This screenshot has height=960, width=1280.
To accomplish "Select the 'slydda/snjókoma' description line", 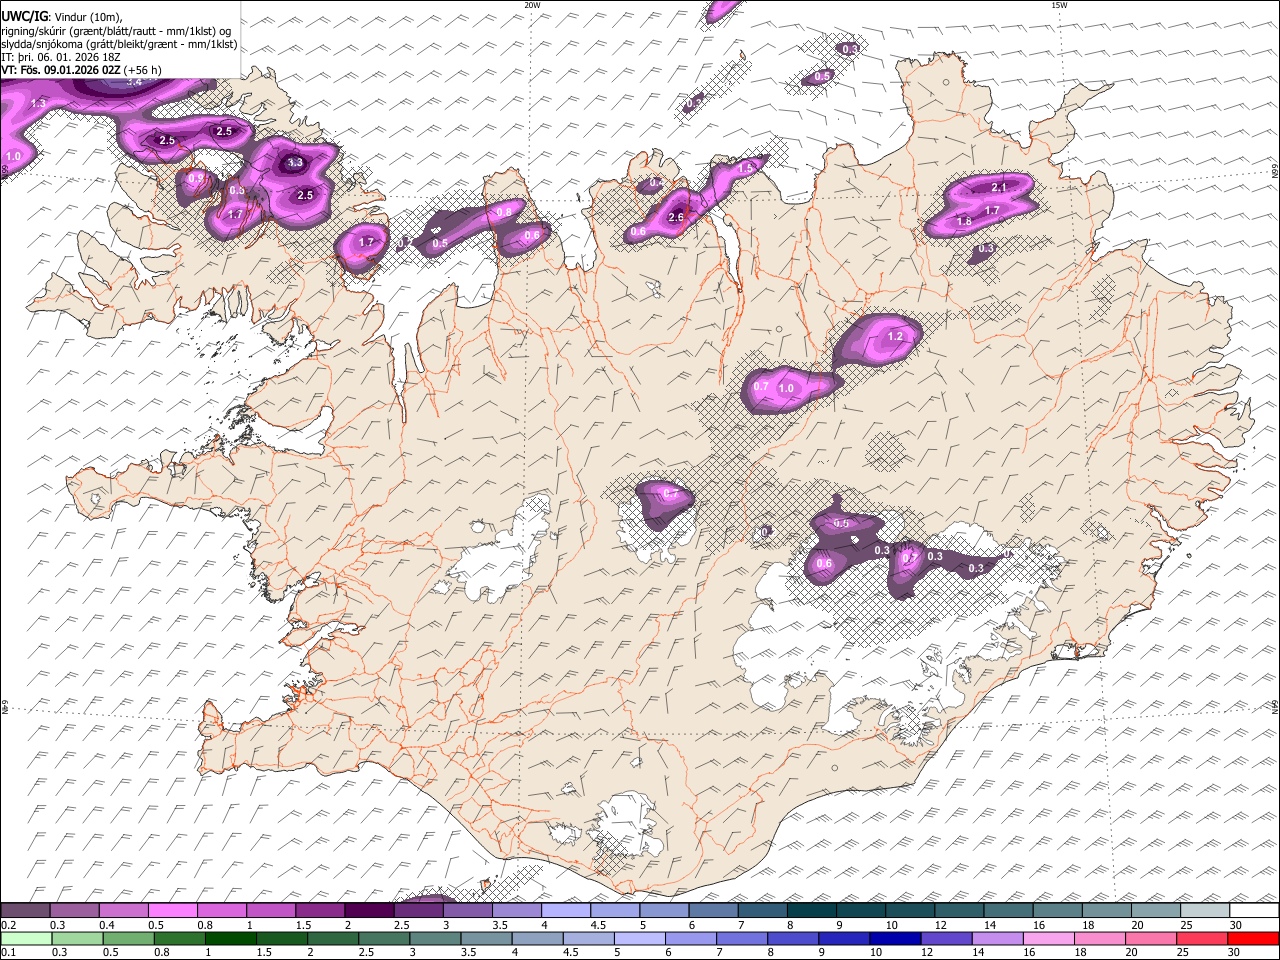I will tap(119, 44).
